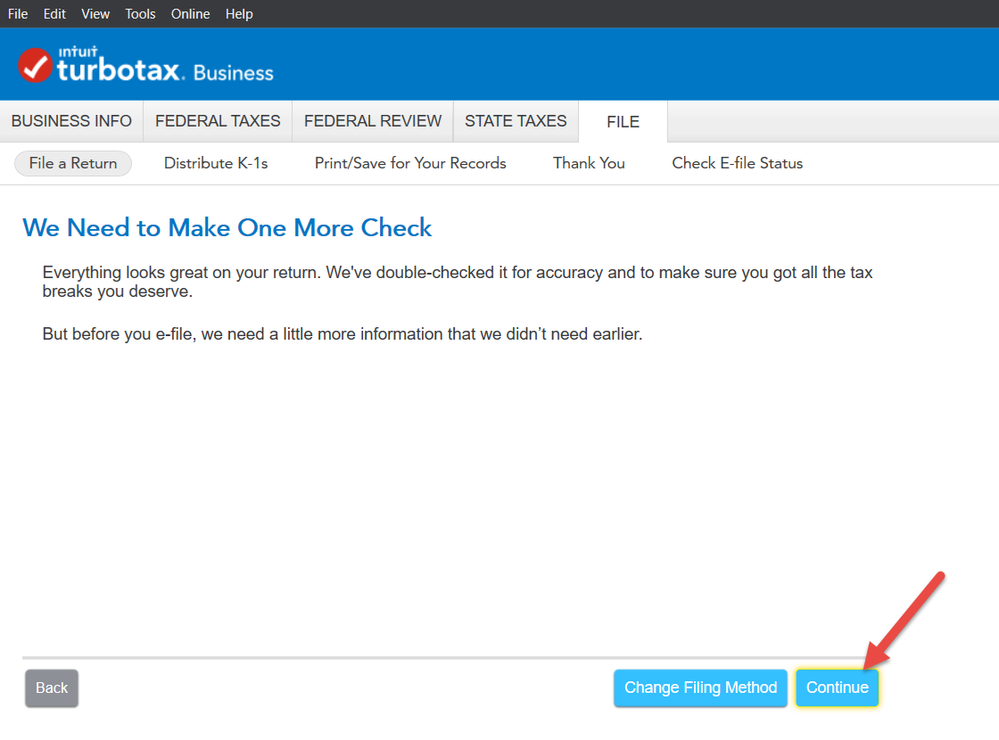Select the FEDERAL REVIEW tab
The image size is (999, 740).
click(x=373, y=121)
